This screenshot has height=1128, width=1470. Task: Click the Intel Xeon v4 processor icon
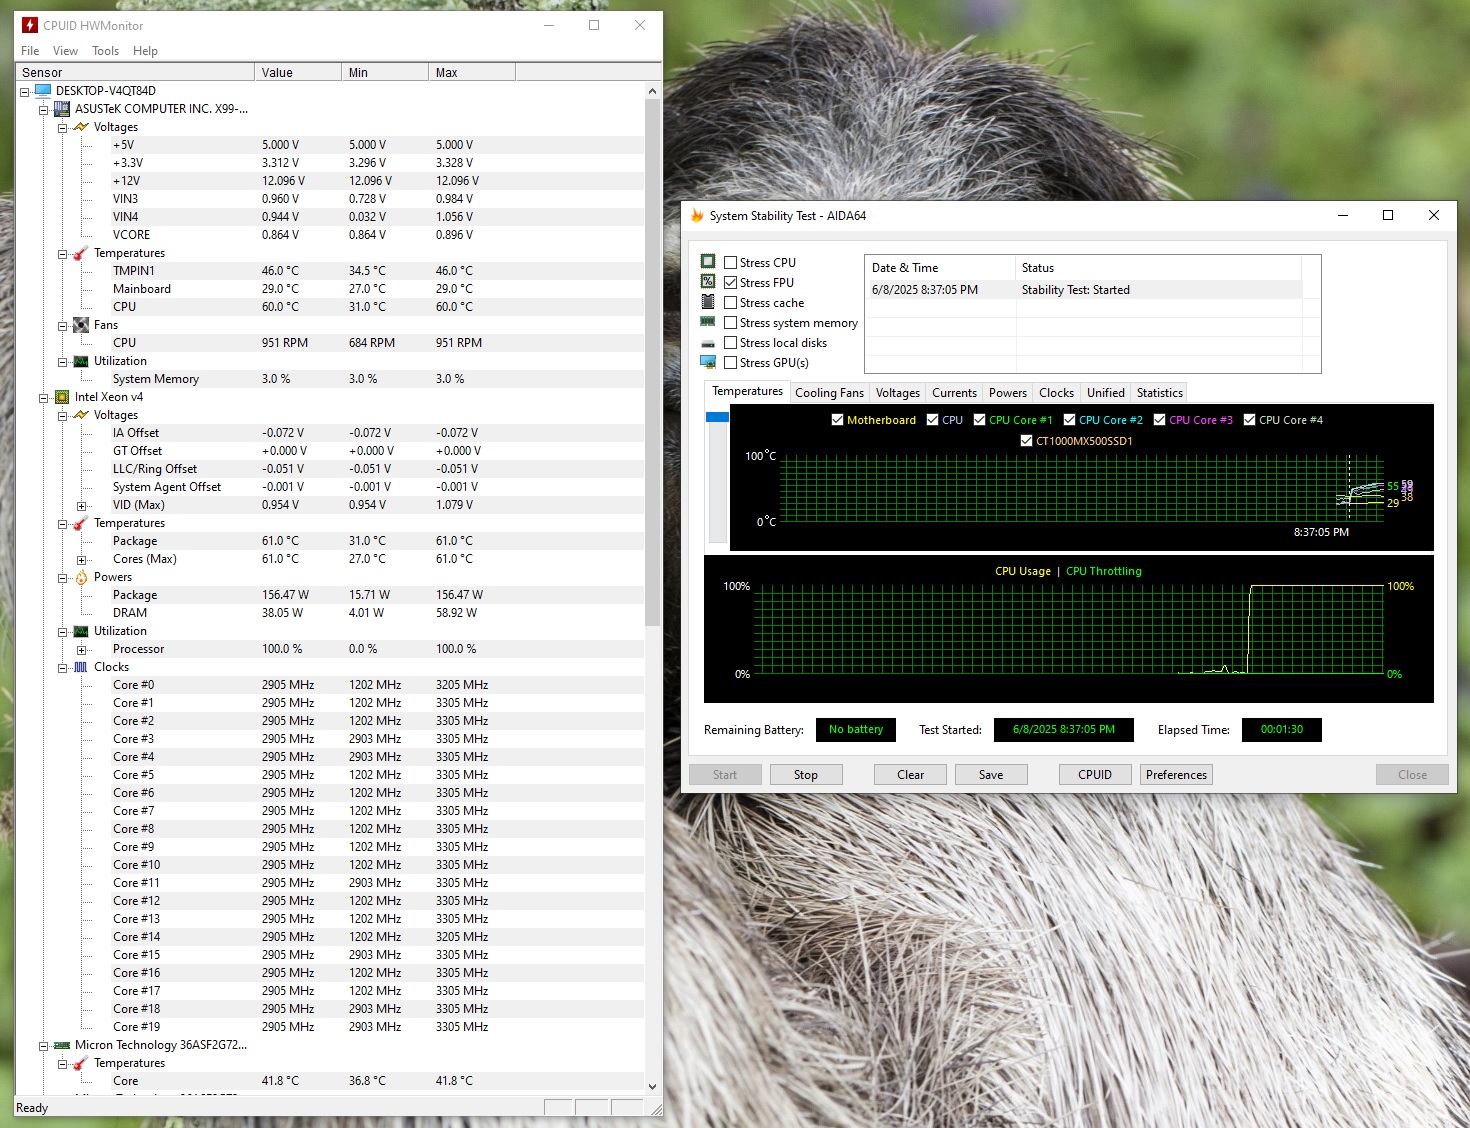(x=62, y=397)
